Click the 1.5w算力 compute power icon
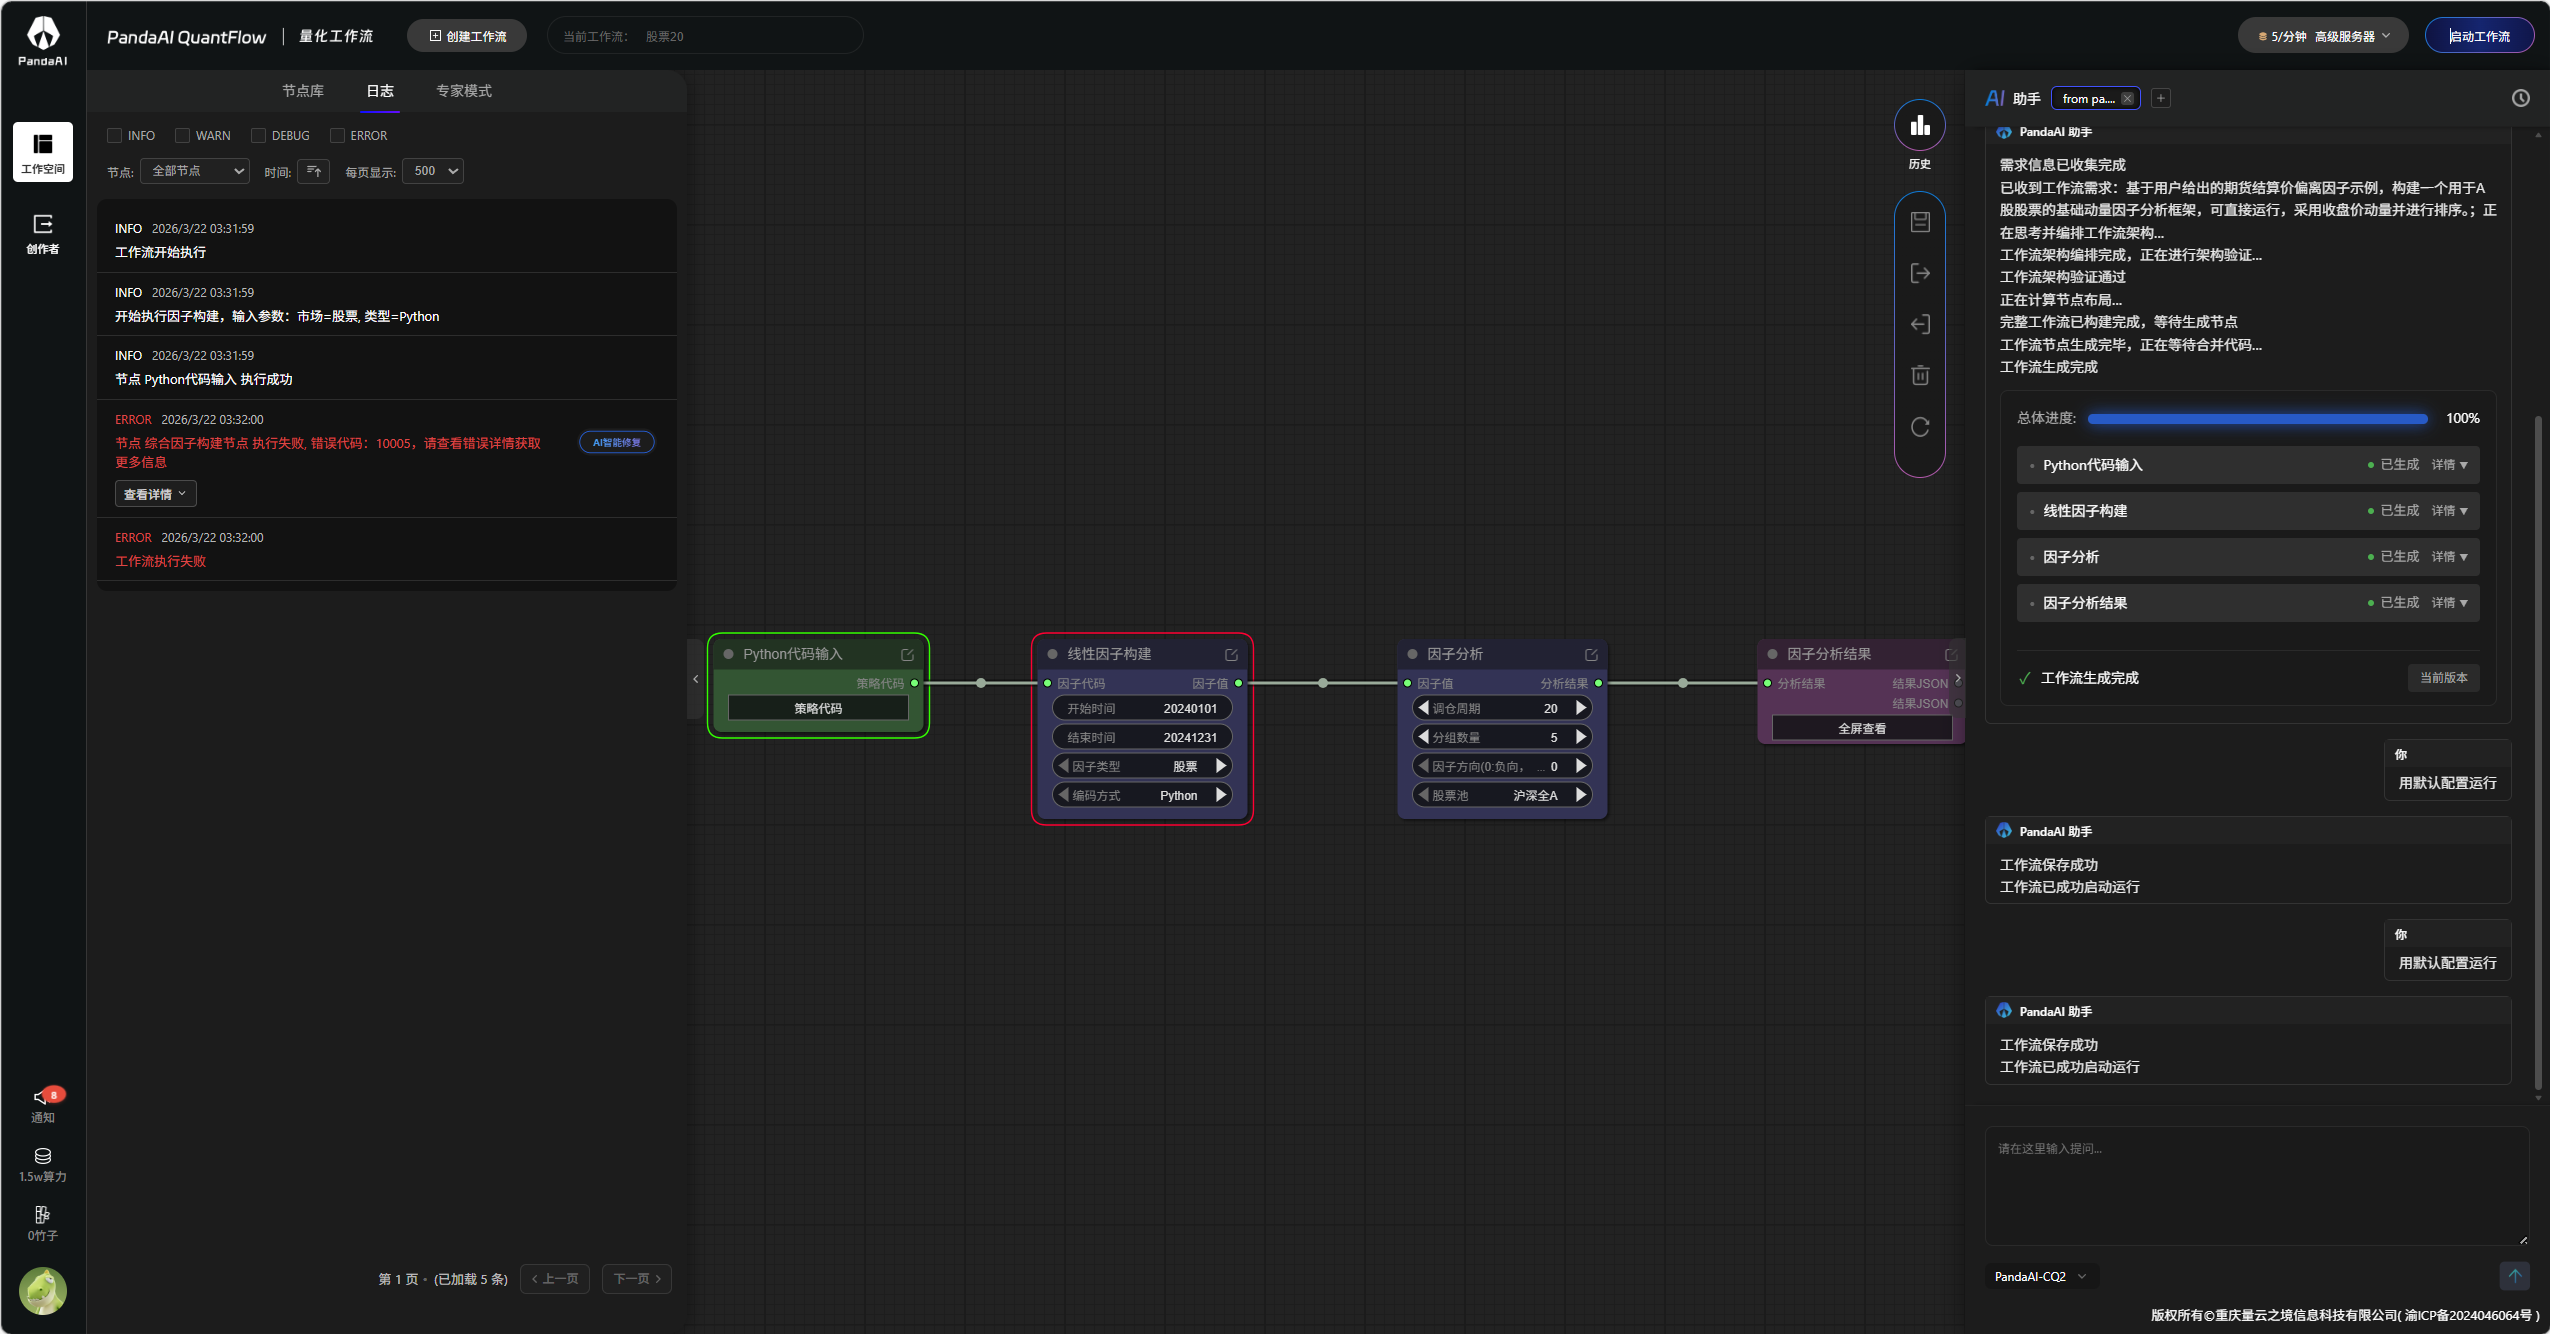This screenshot has height=1334, width=2550. coord(43,1164)
